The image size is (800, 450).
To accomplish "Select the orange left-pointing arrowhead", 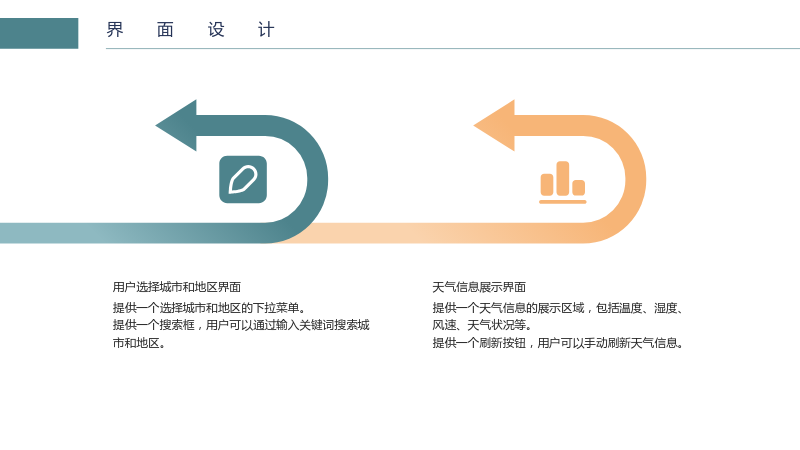I will [x=494, y=126].
